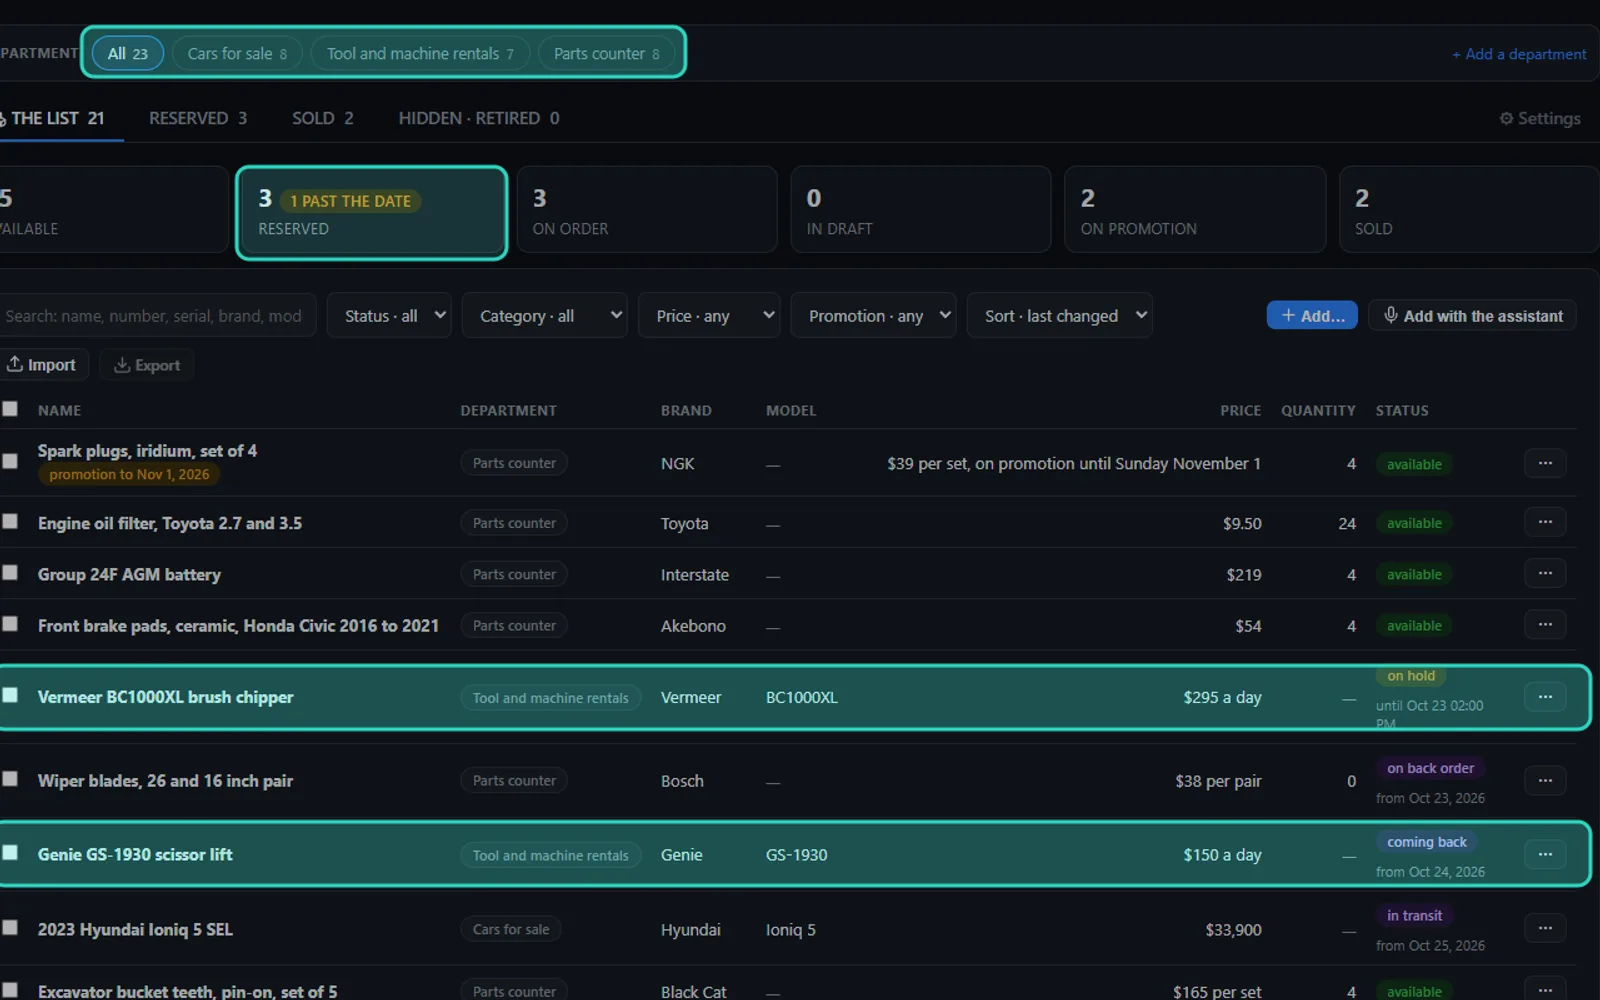1600x1000 pixels.
Task: Open the Category all dropdown
Action: (x=545, y=316)
